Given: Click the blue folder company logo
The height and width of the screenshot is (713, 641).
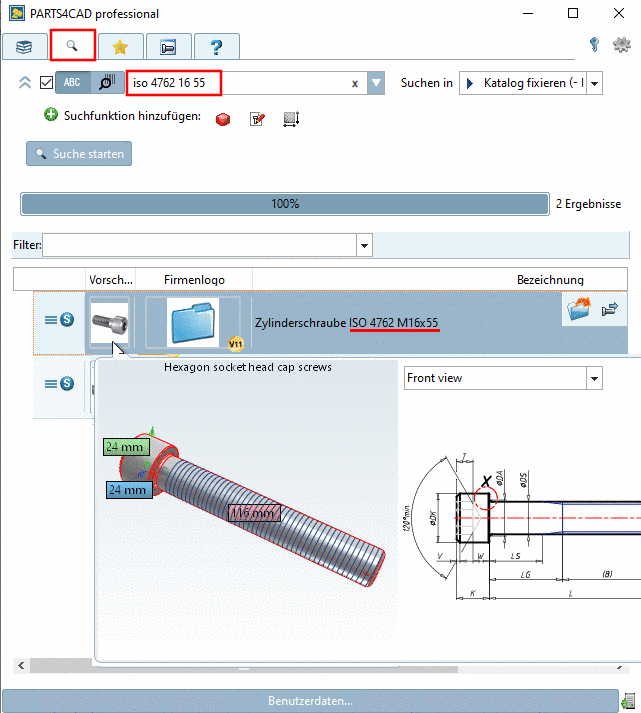Looking at the screenshot, I should tap(193, 323).
